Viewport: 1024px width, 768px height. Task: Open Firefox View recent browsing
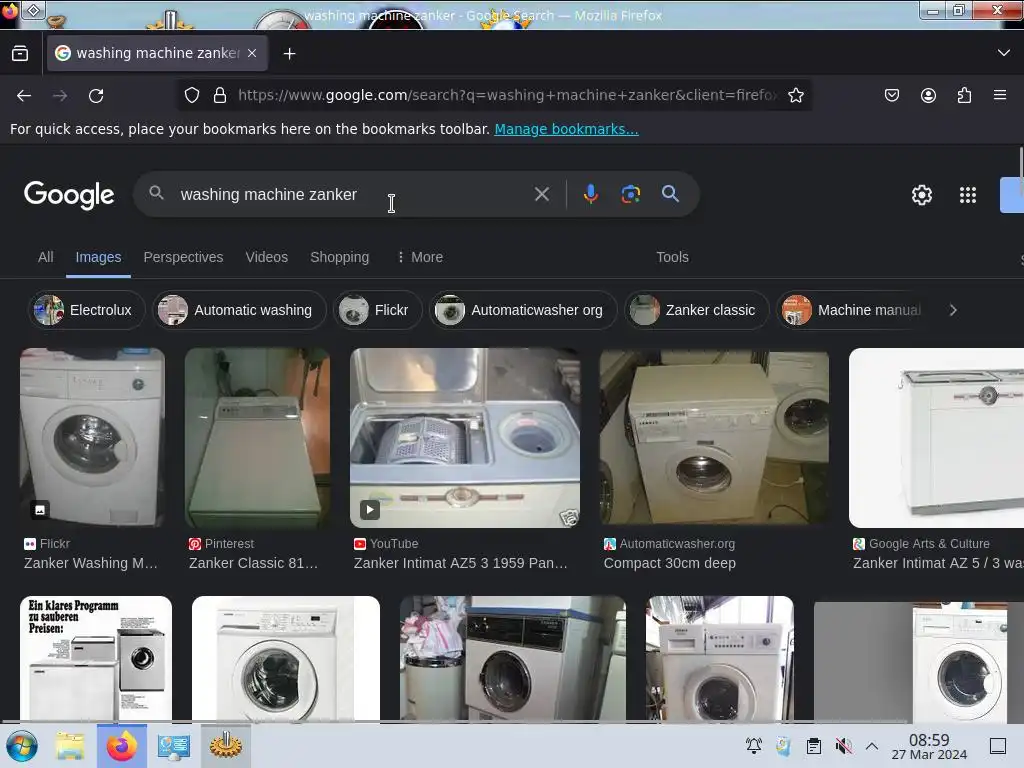pyautogui.click(x=20, y=54)
